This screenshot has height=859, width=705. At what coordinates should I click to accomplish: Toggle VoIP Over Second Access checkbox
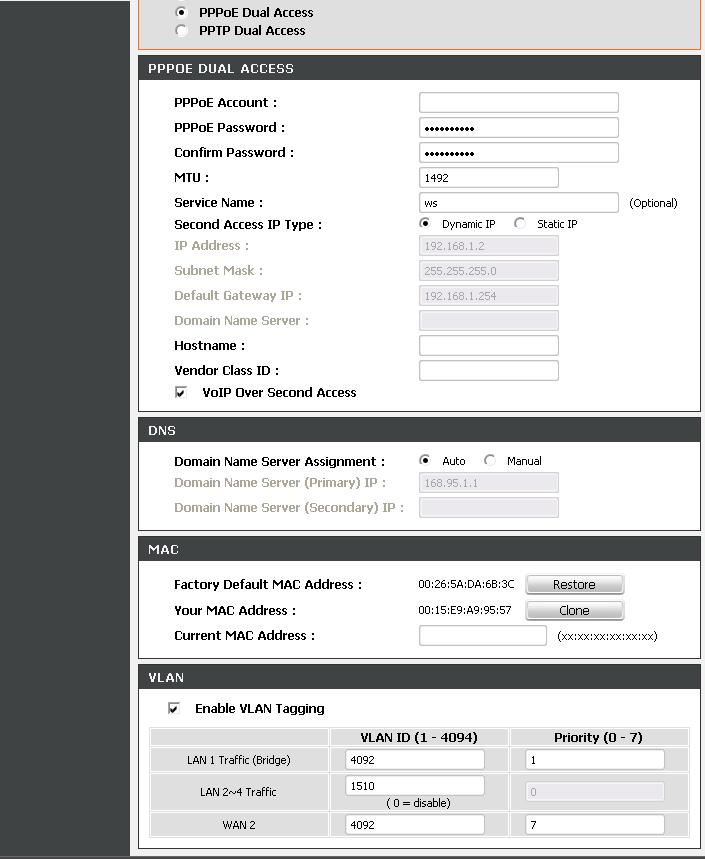pyautogui.click(x=181, y=393)
